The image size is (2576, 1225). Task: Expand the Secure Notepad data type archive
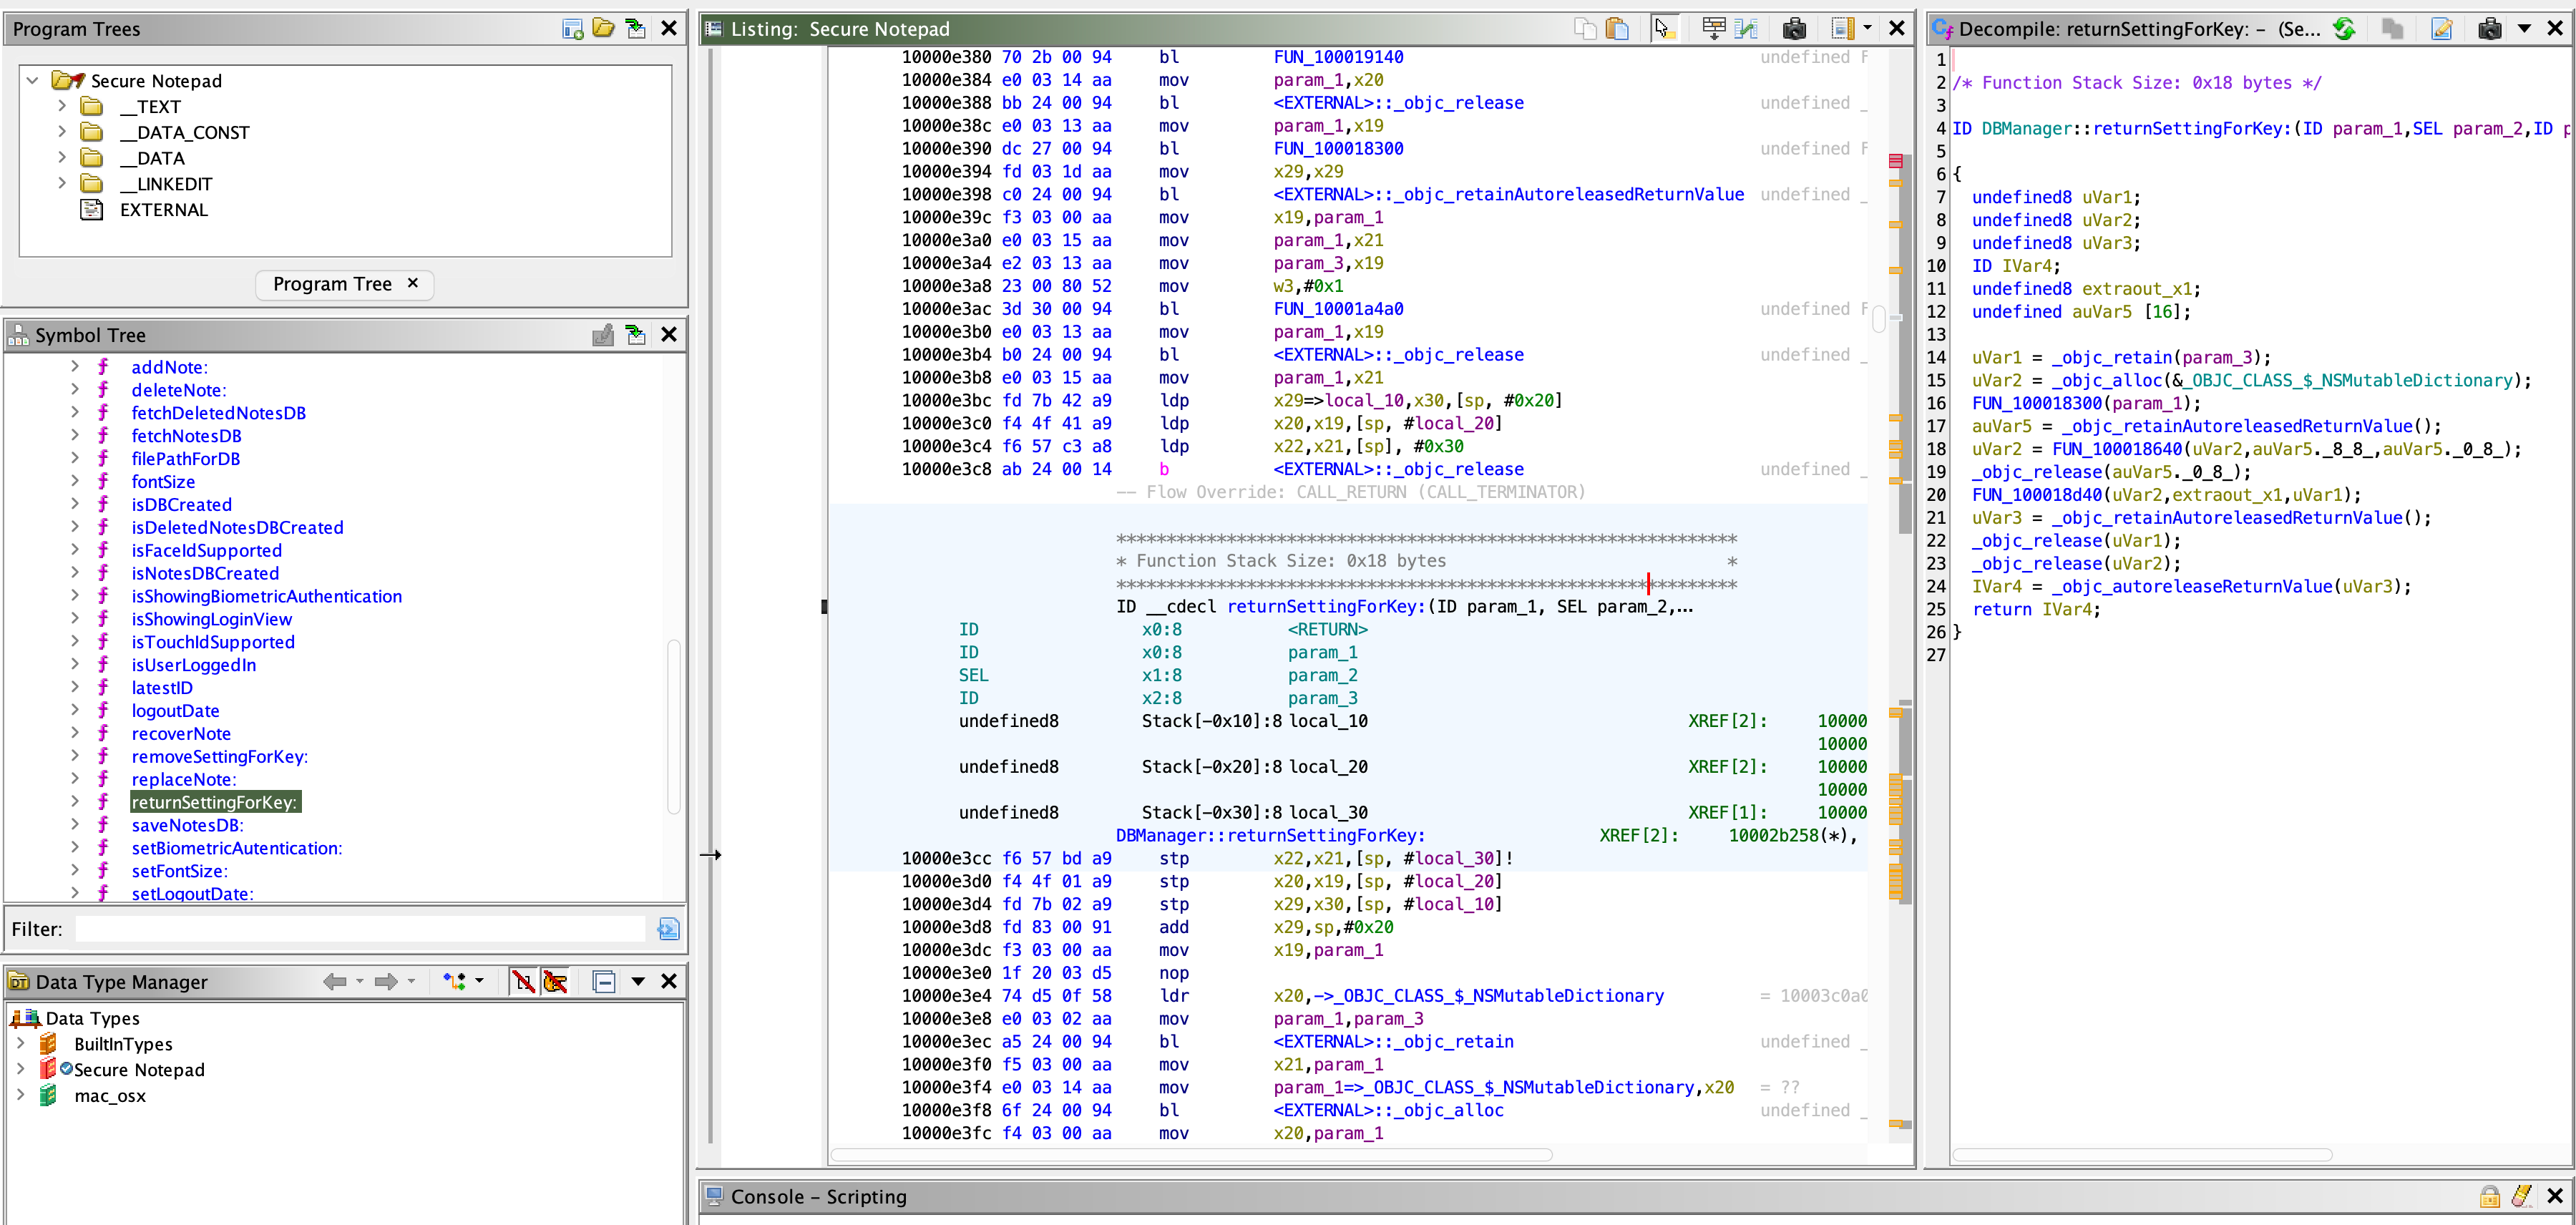tap(21, 1069)
